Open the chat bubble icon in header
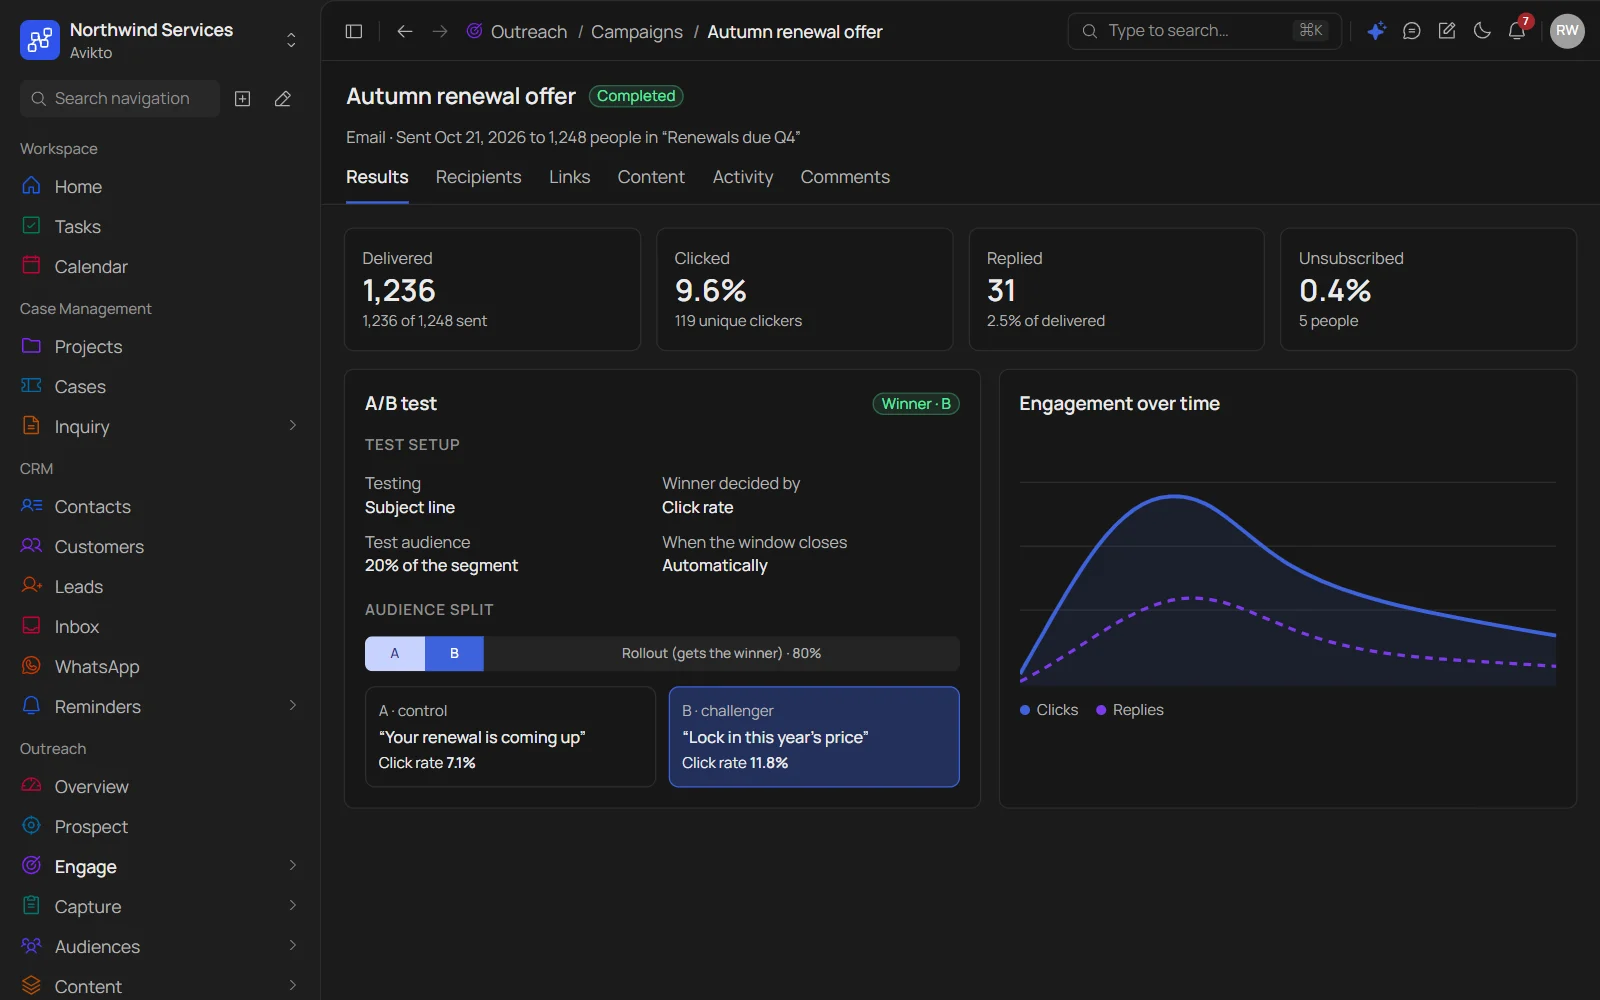Screen dimensions: 1600x1000 pyautogui.click(x=1412, y=31)
